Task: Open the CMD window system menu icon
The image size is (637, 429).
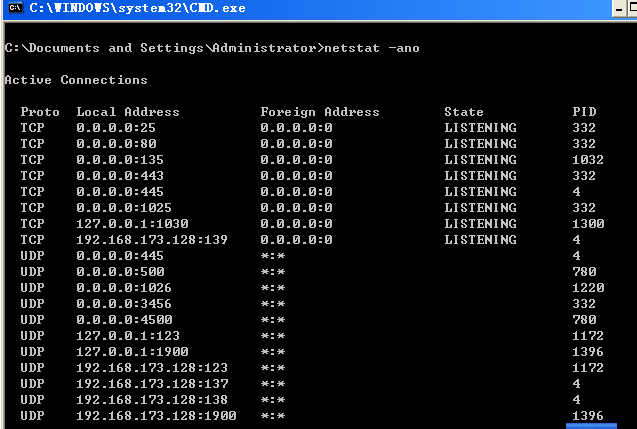Action: pyautogui.click(x=16, y=8)
